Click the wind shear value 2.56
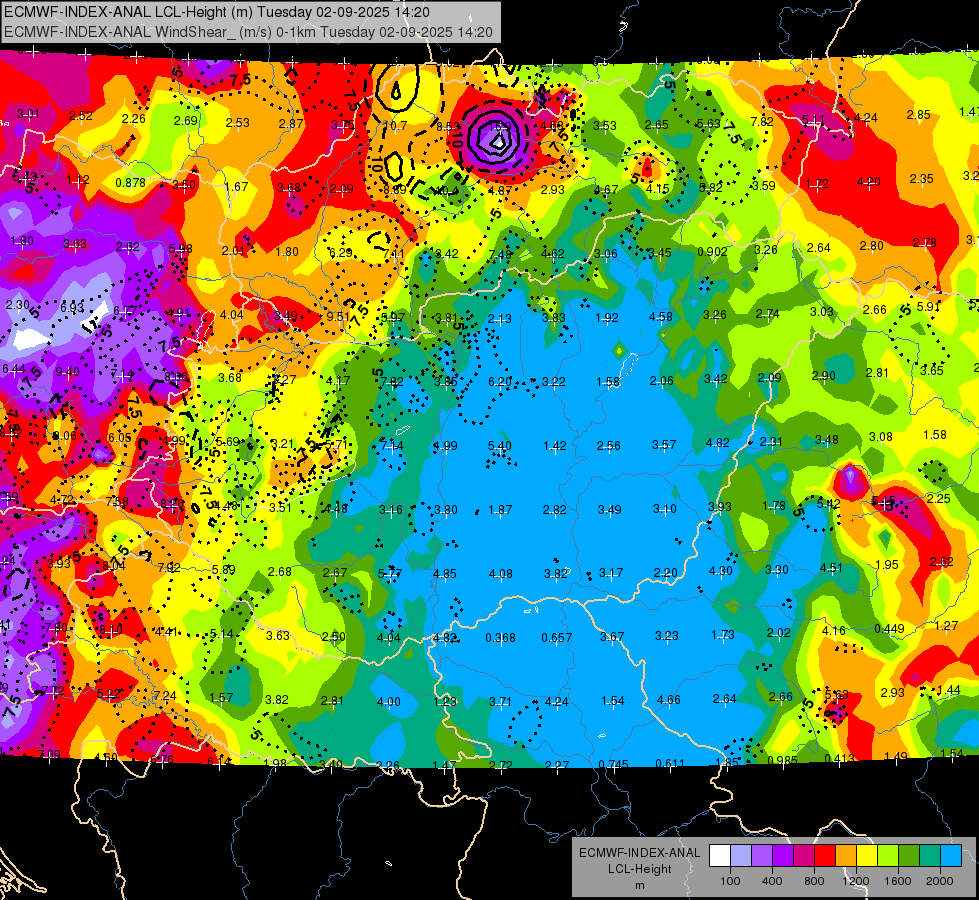979x900 pixels. [x=608, y=445]
